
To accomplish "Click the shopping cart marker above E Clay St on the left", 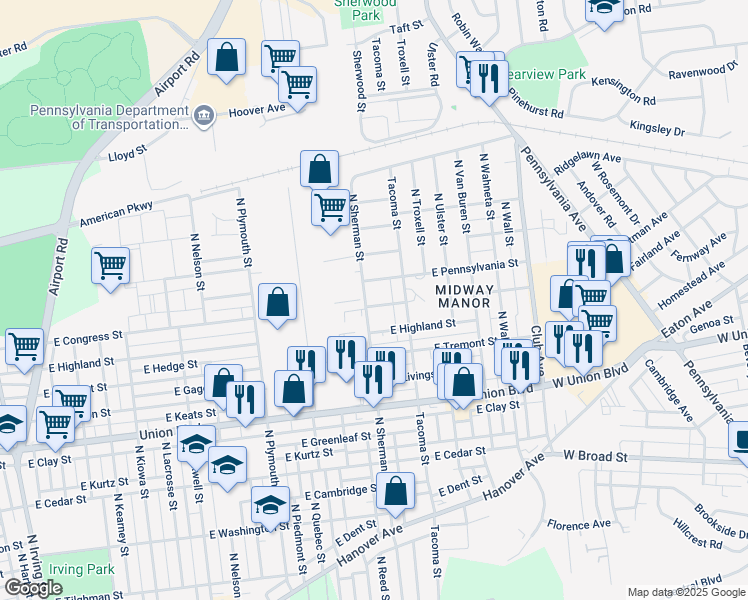I will click(x=55, y=427).
